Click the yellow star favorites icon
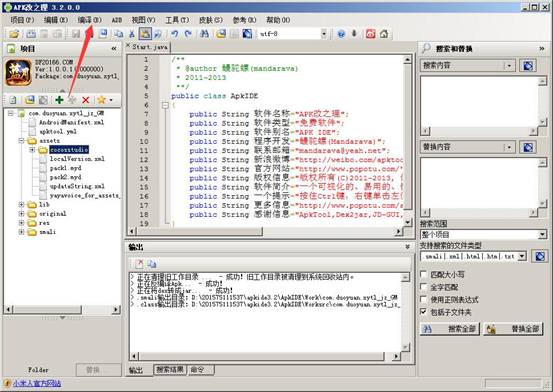Viewport: 553px width, 392px height. coord(102,100)
